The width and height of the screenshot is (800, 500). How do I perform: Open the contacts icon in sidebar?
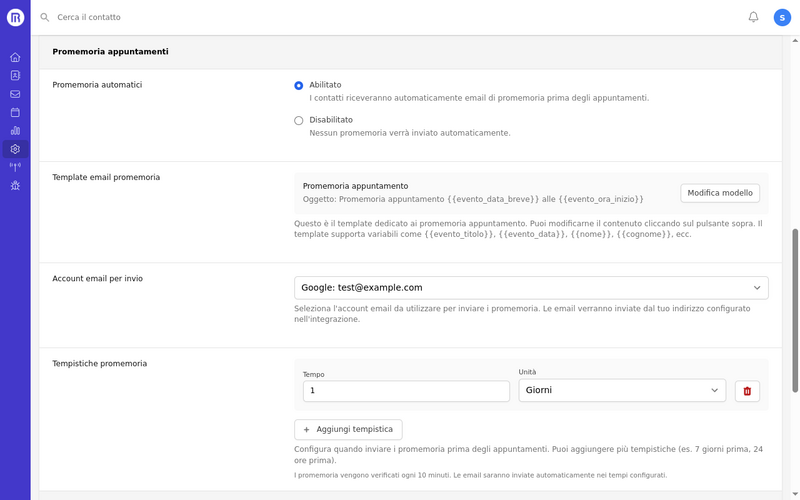click(x=15, y=75)
